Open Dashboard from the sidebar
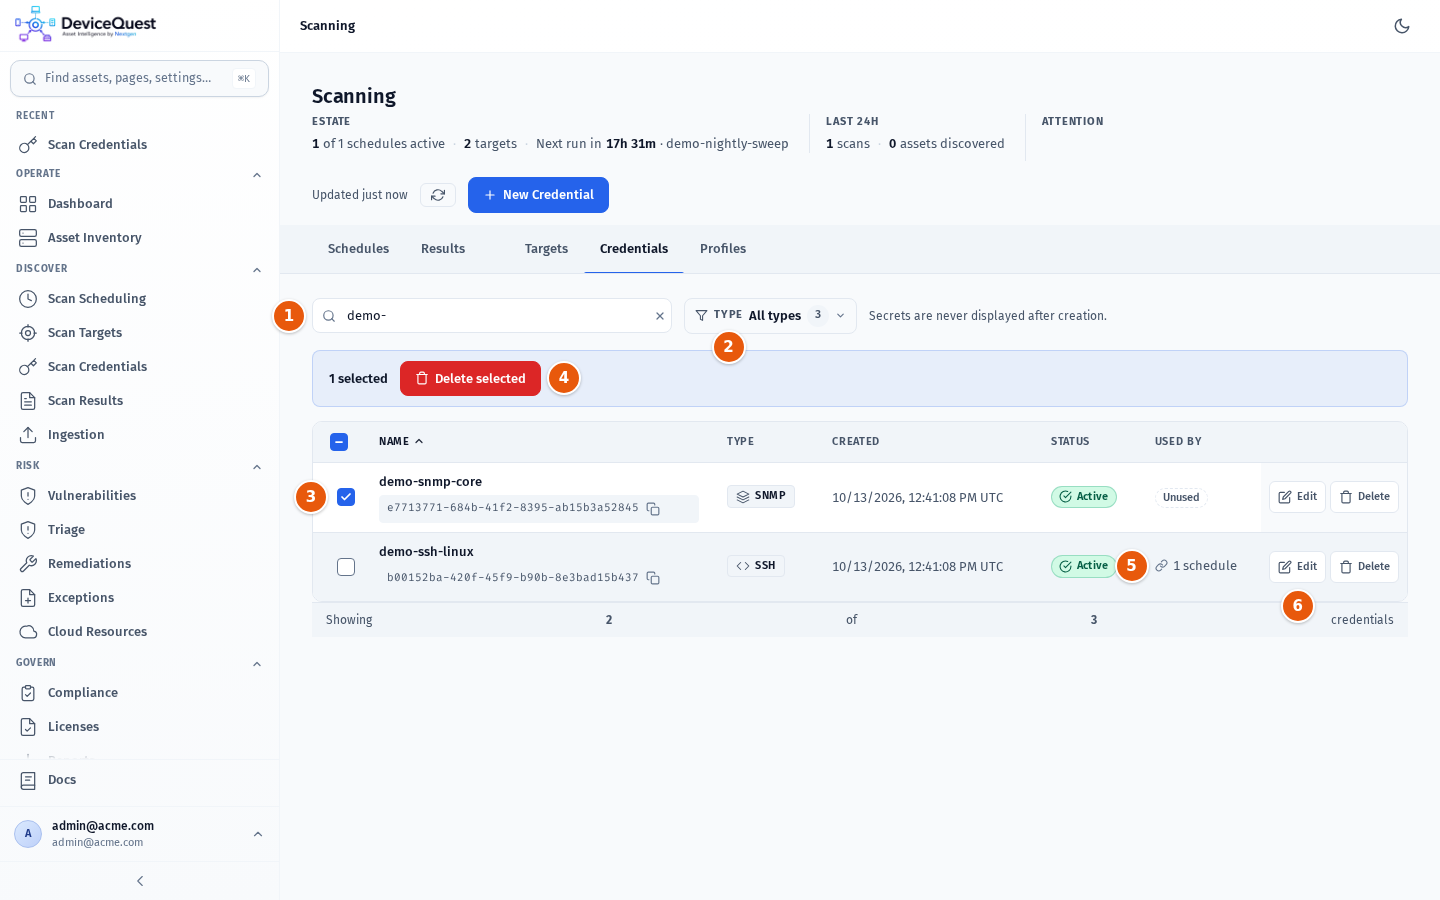This screenshot has width=1440, height=900. pos(139,204)
